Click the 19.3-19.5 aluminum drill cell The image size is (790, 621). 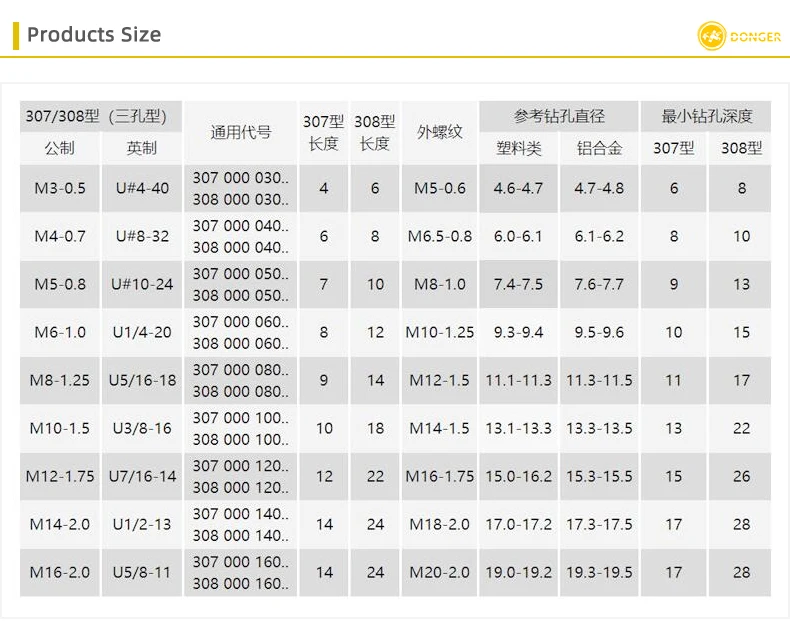pyautogui.click(x=599, y=573)
